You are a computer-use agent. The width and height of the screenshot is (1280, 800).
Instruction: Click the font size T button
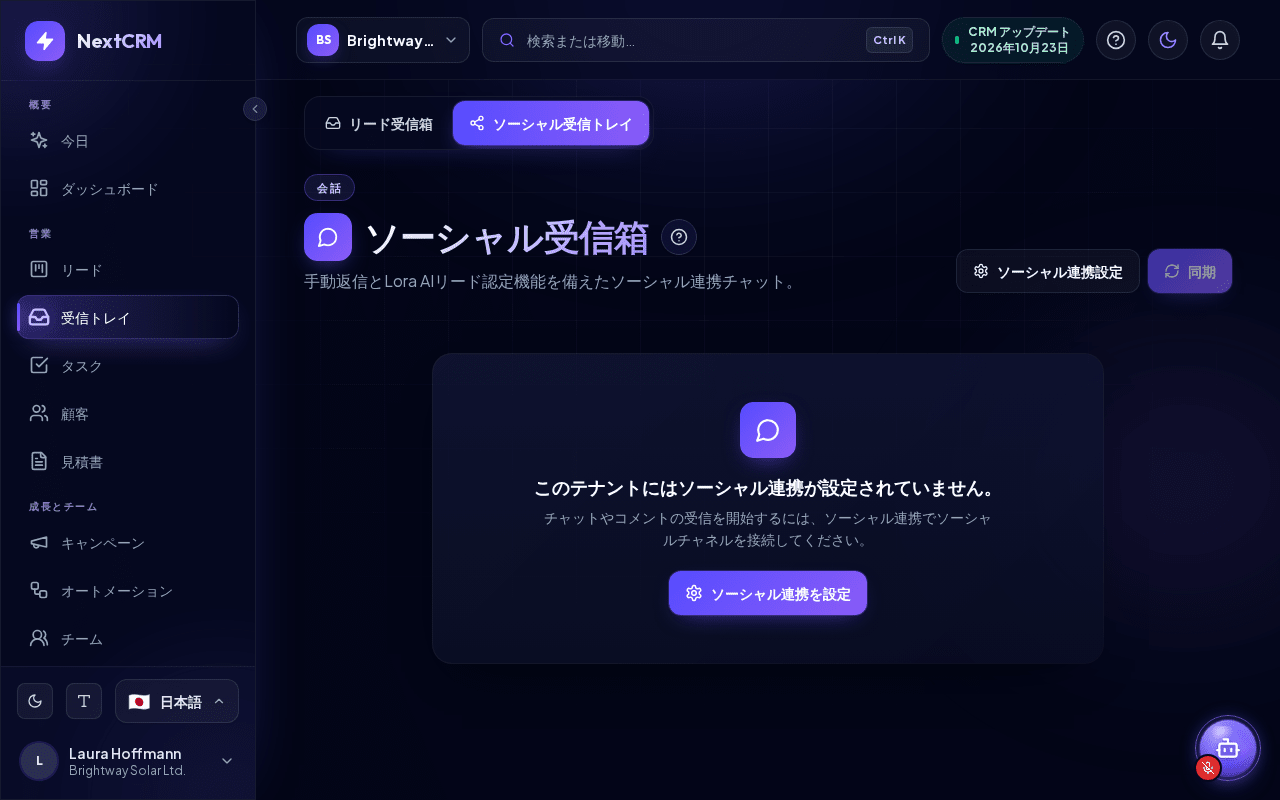point(84,701)
